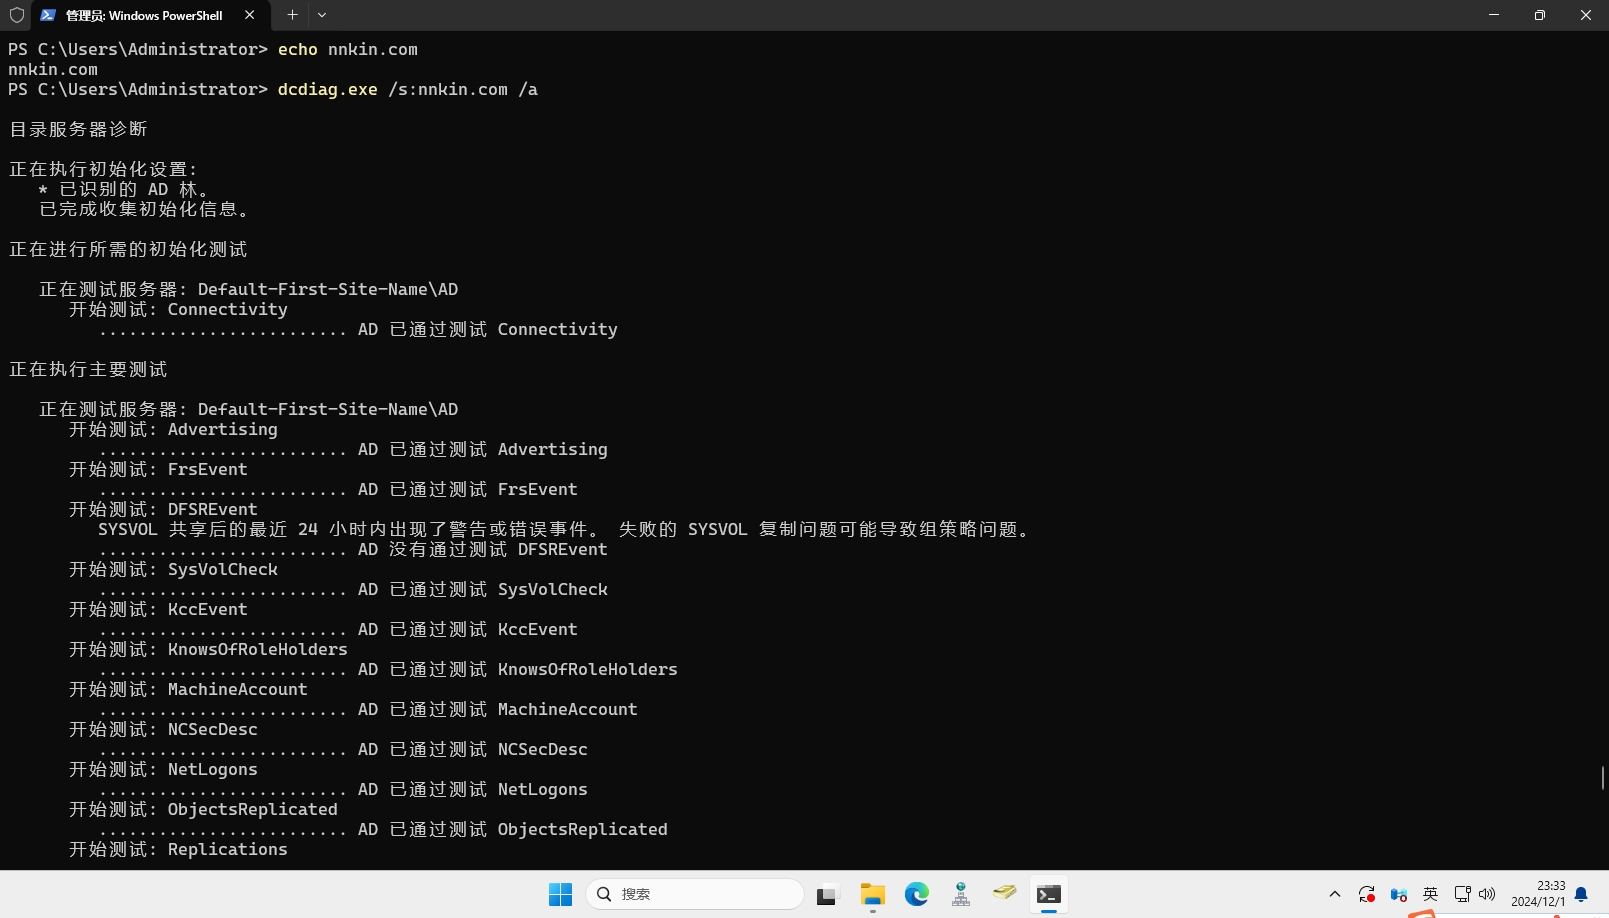Open Task View from the taskbar

826,895
